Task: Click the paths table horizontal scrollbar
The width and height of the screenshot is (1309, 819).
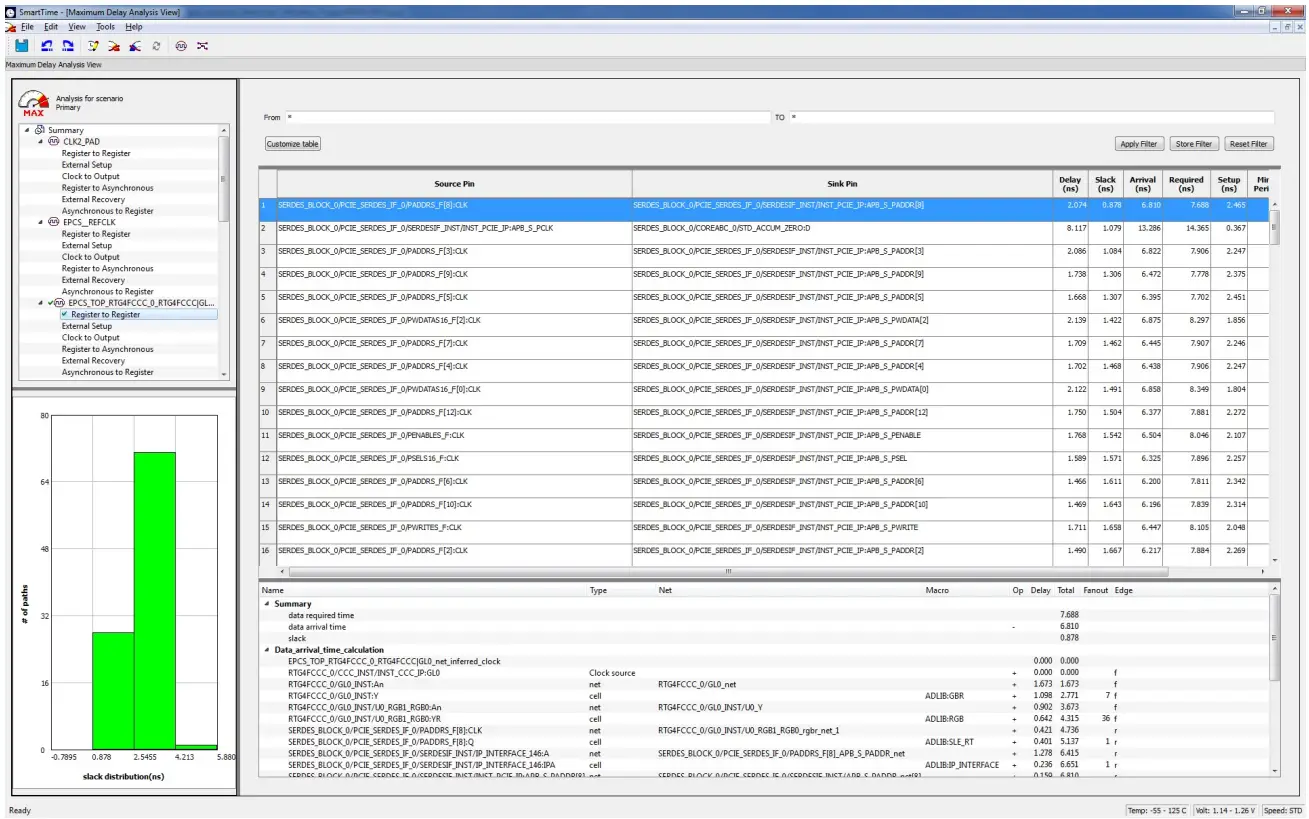Action: pyautogui.click(x=727, y=571)
